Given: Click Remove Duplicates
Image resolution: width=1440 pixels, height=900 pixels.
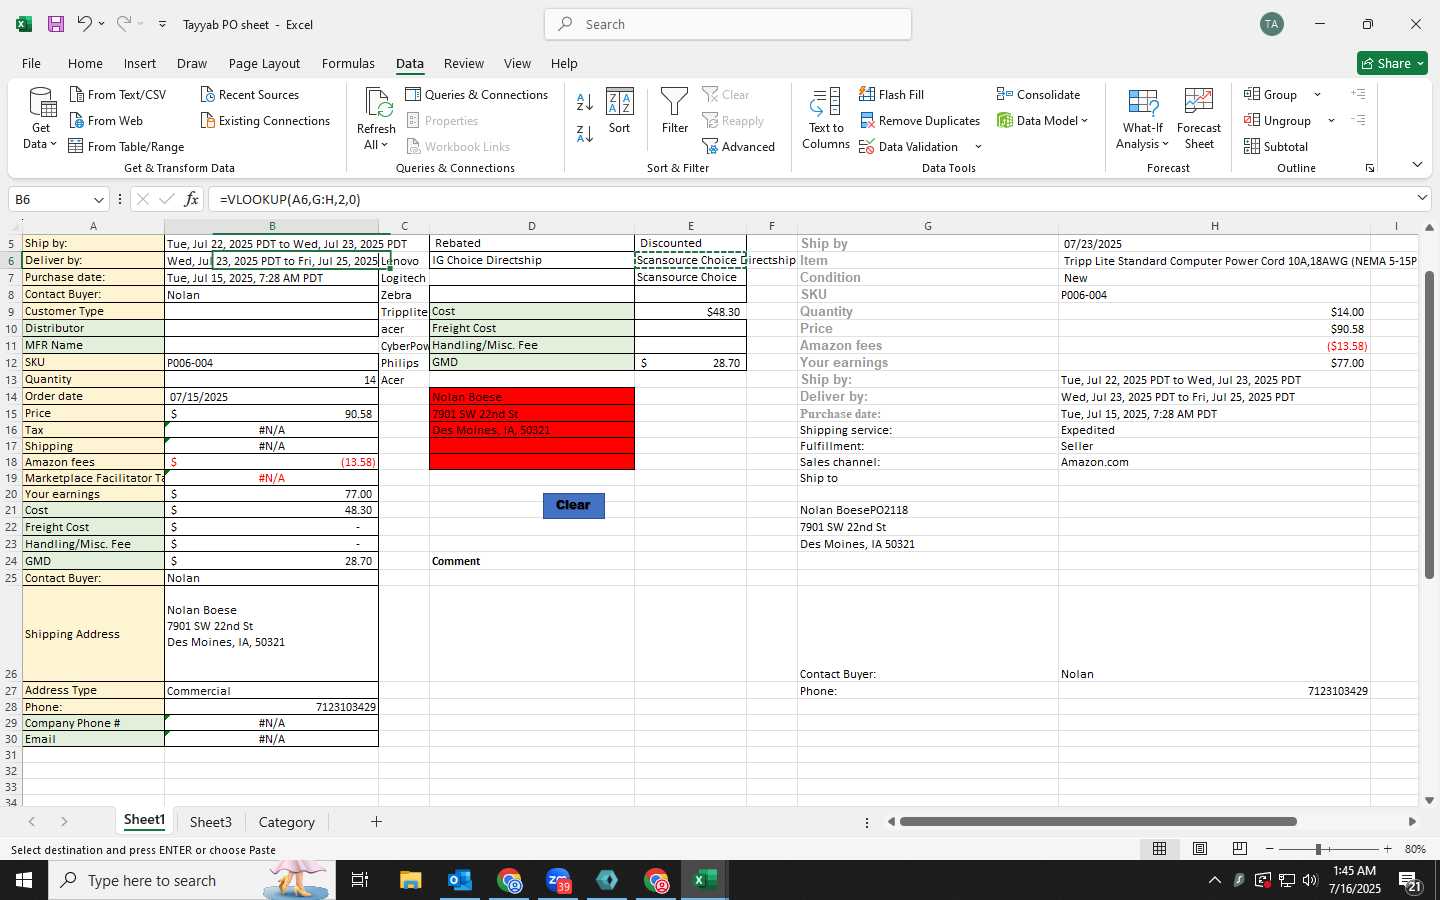Looking at the screenshot, I should point(920,120).
